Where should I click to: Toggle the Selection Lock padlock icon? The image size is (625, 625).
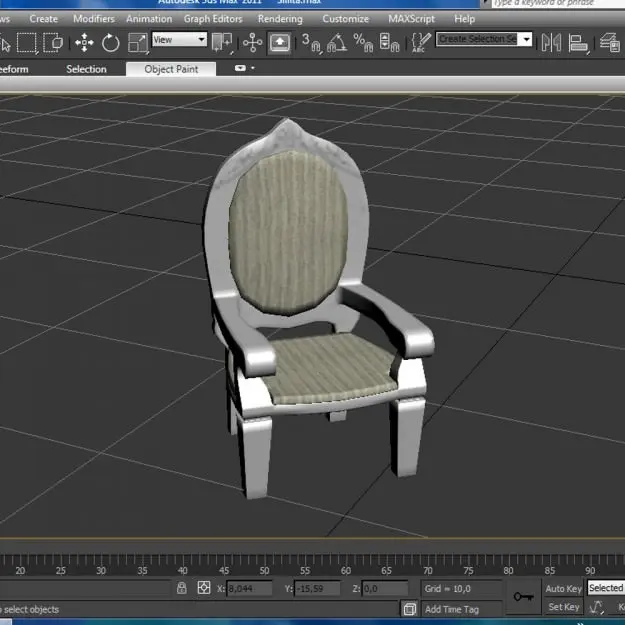coord(182,588)
